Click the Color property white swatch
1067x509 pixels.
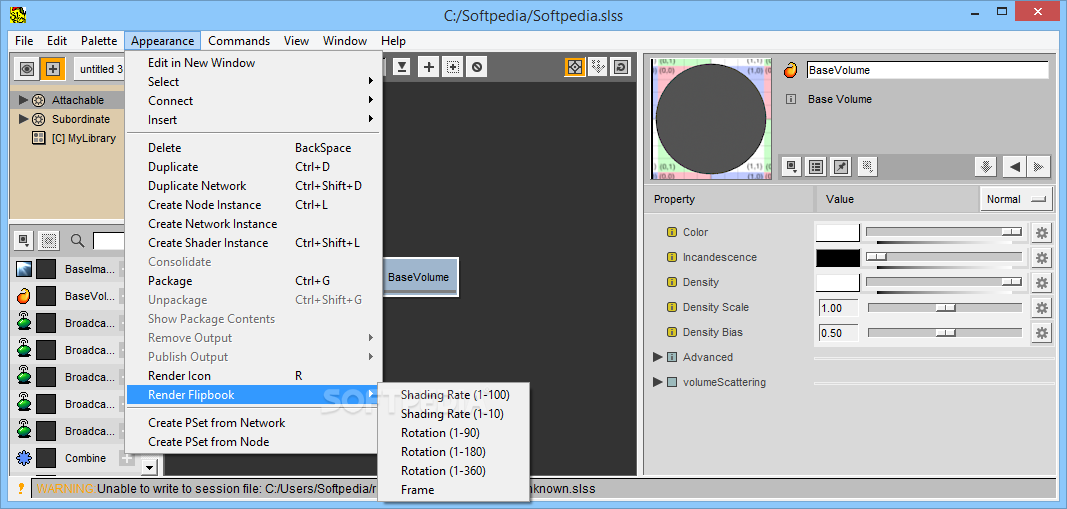[x=838, y=233]
